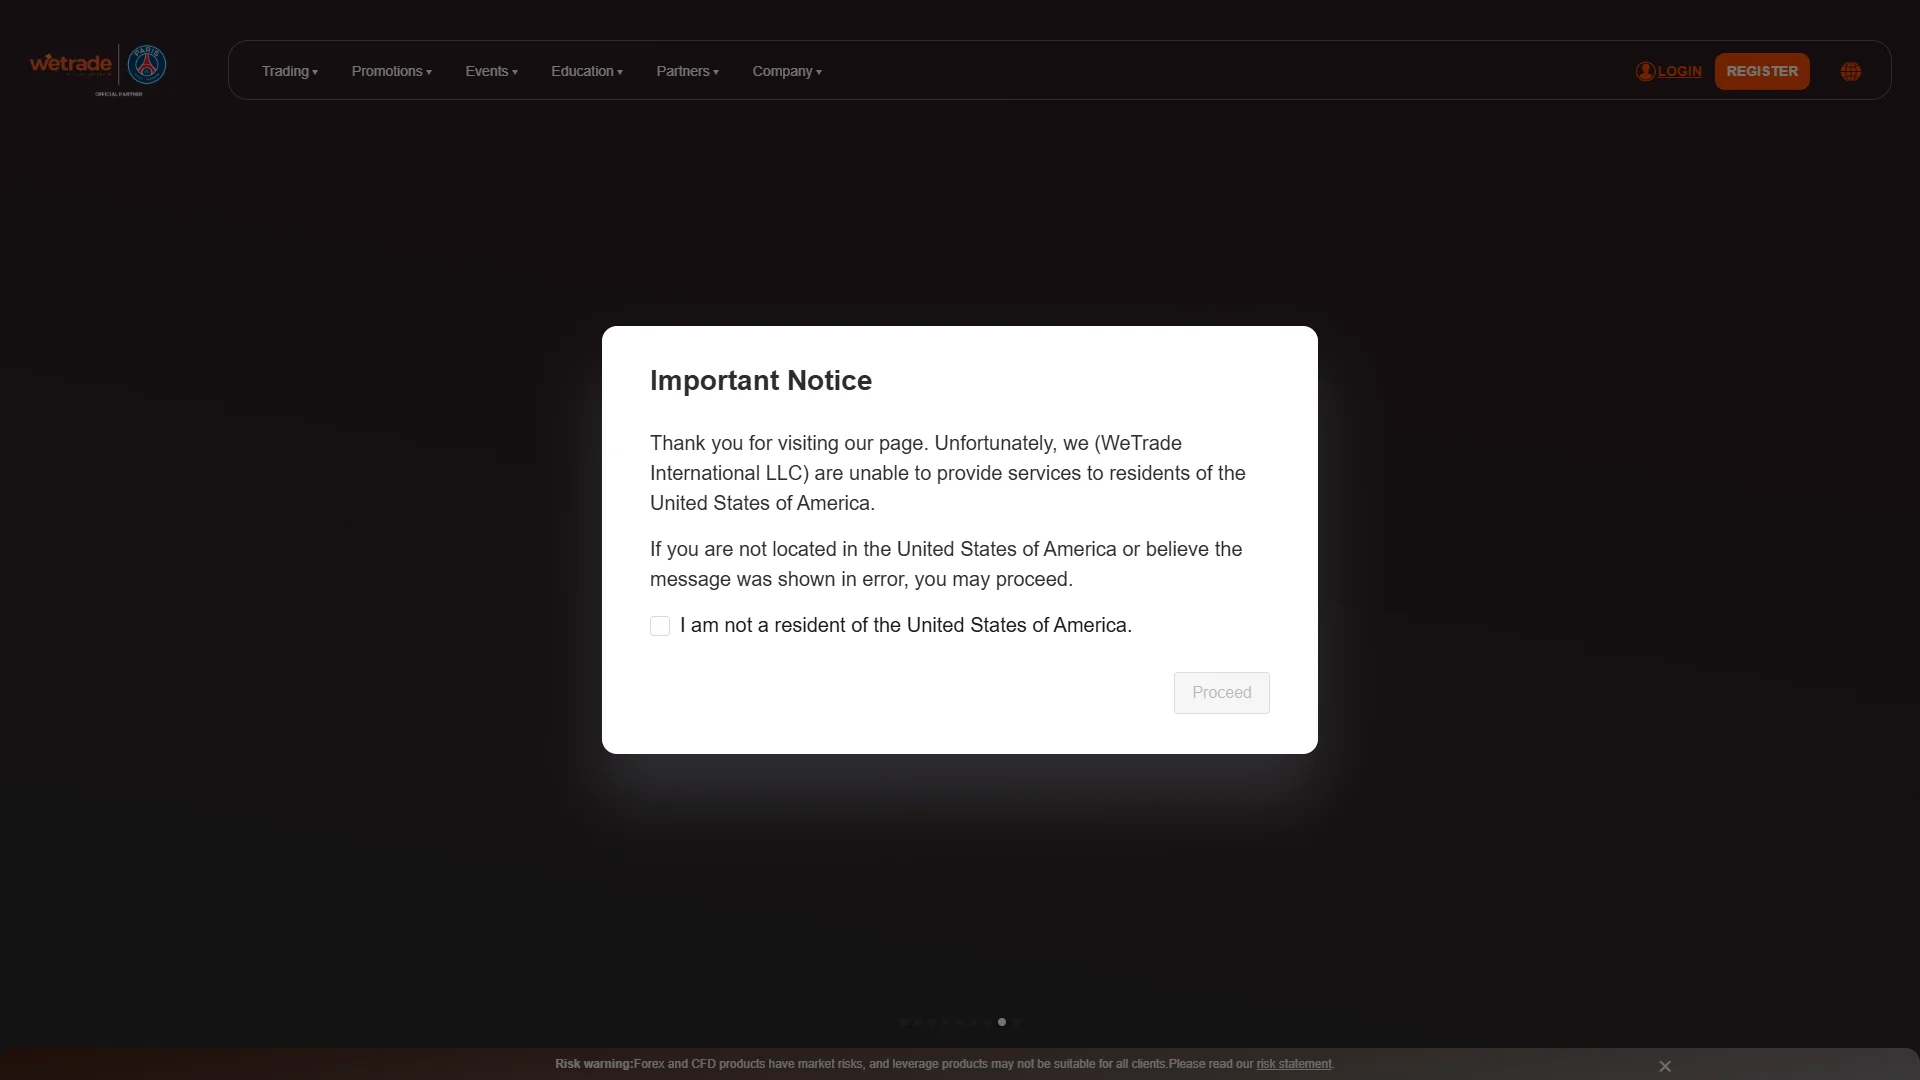
Task: Click the Important Notice heading
Action: [x=761, y=381]
